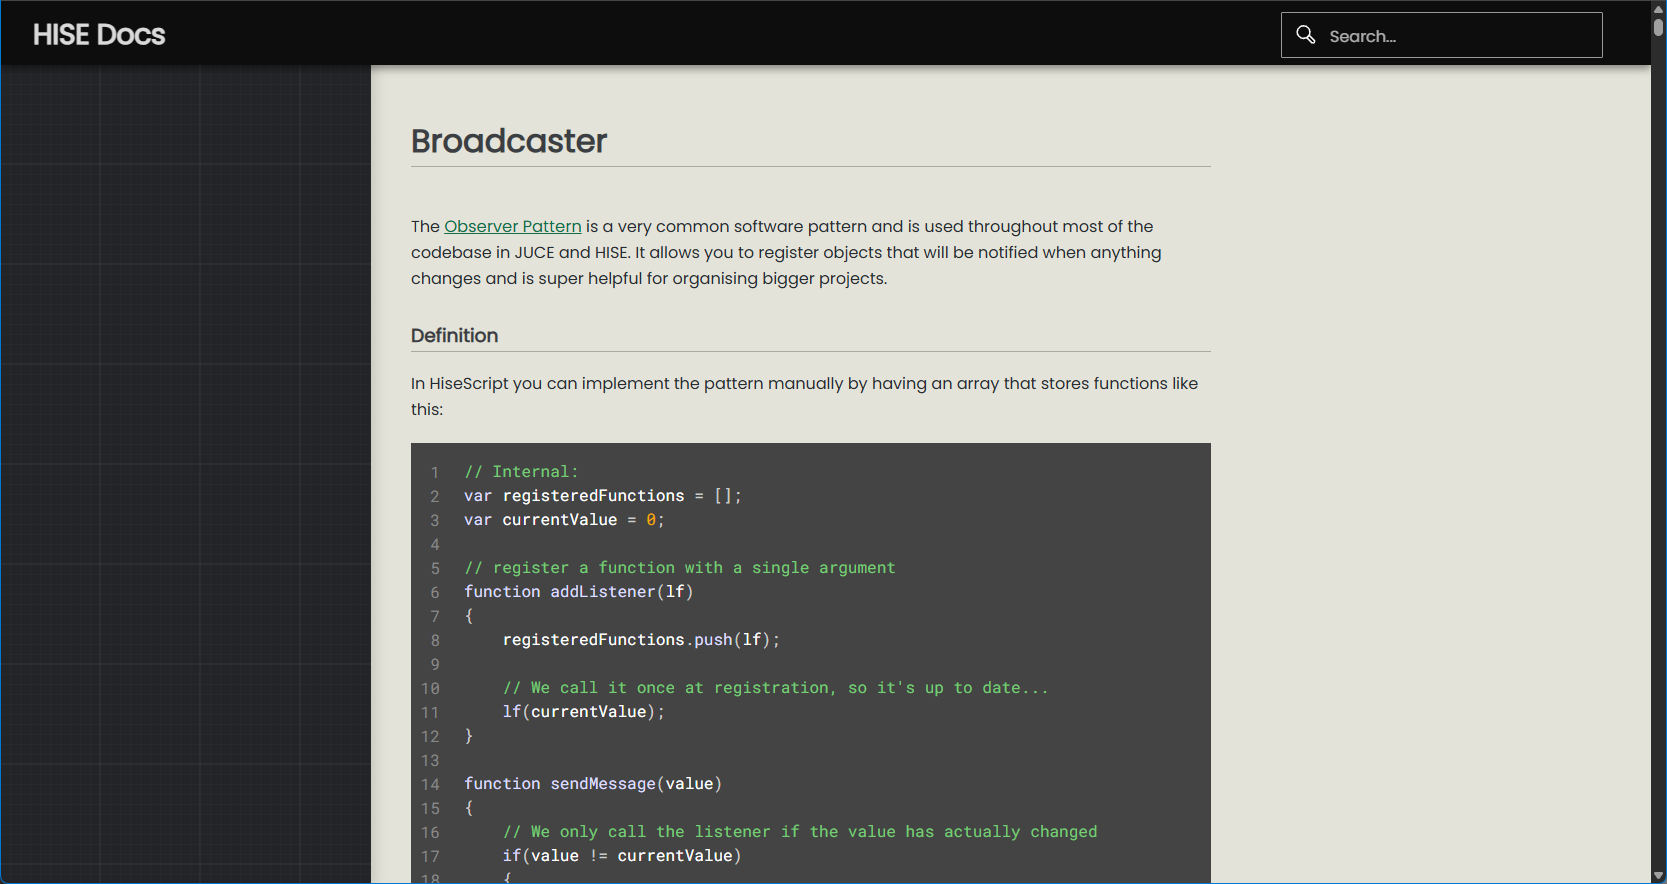Click the scrollbar down arrow

click(1658, 876)
